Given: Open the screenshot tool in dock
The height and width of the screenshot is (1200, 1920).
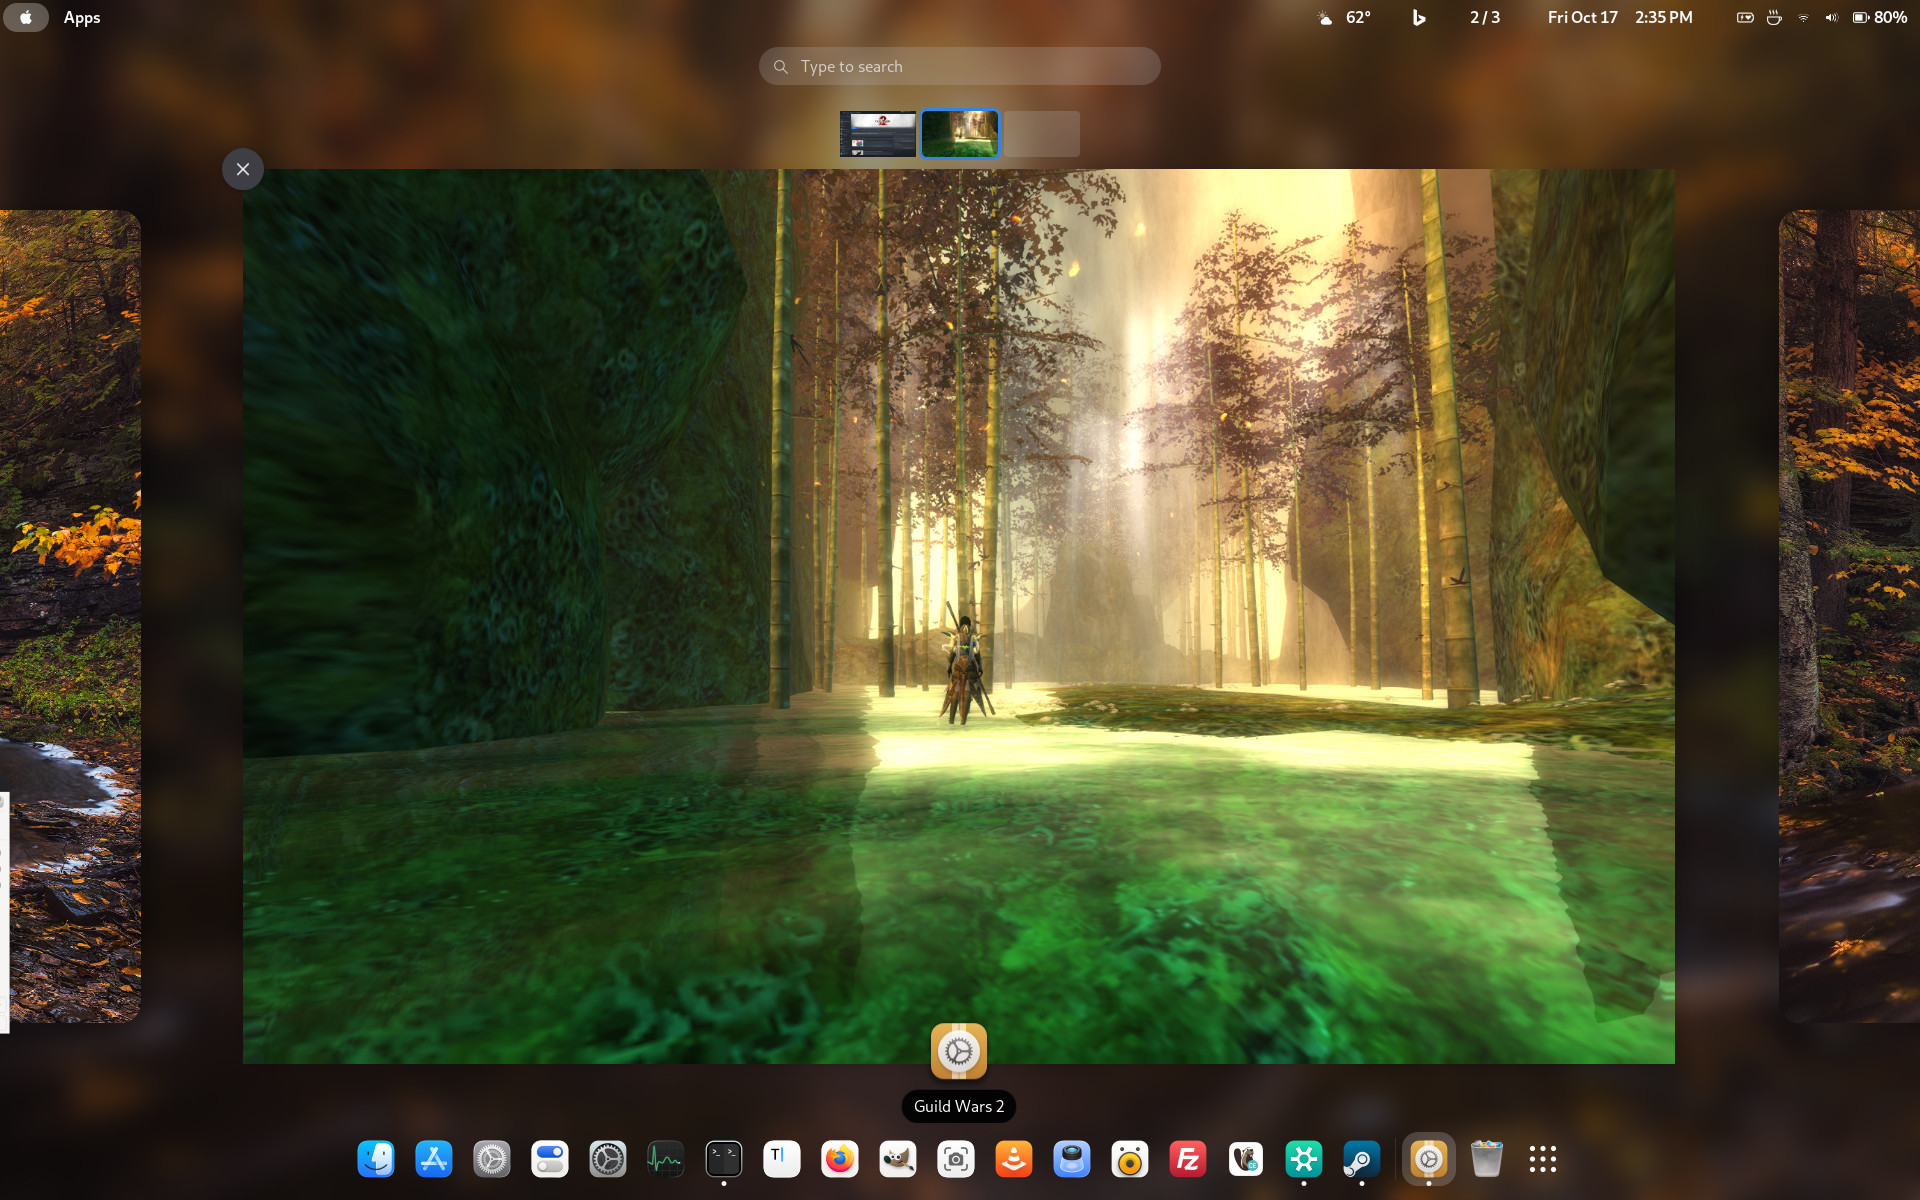Looking at the screenshot, I should (x=956, y=1159).
